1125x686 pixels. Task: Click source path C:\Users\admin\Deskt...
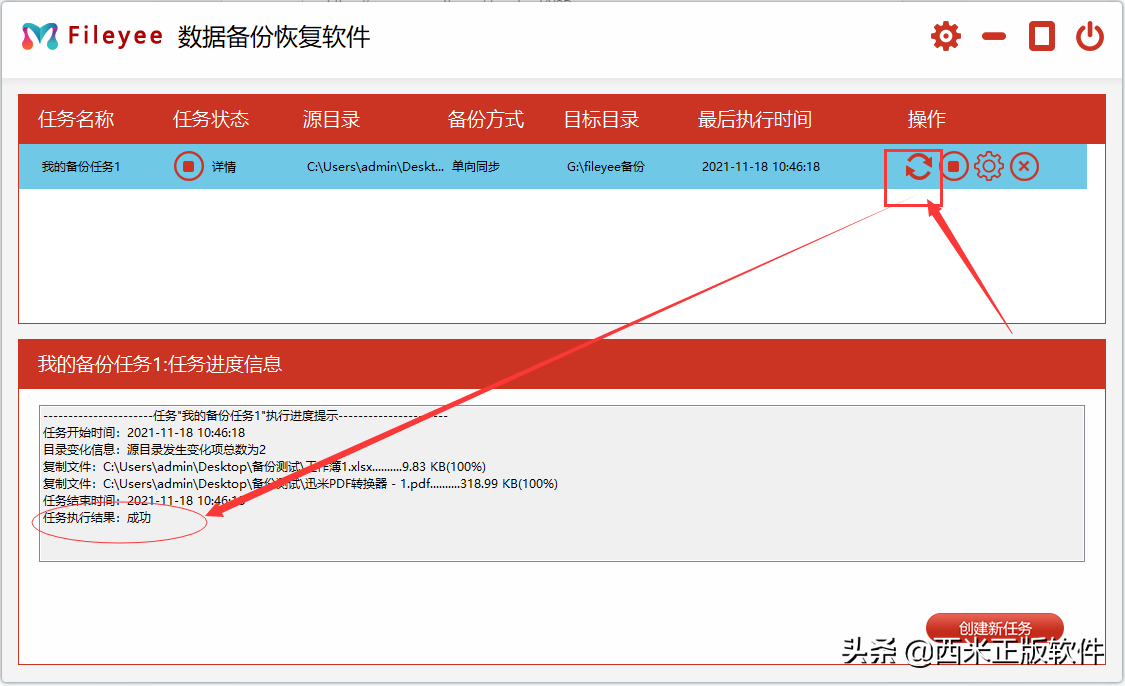[x=375, y=166]
